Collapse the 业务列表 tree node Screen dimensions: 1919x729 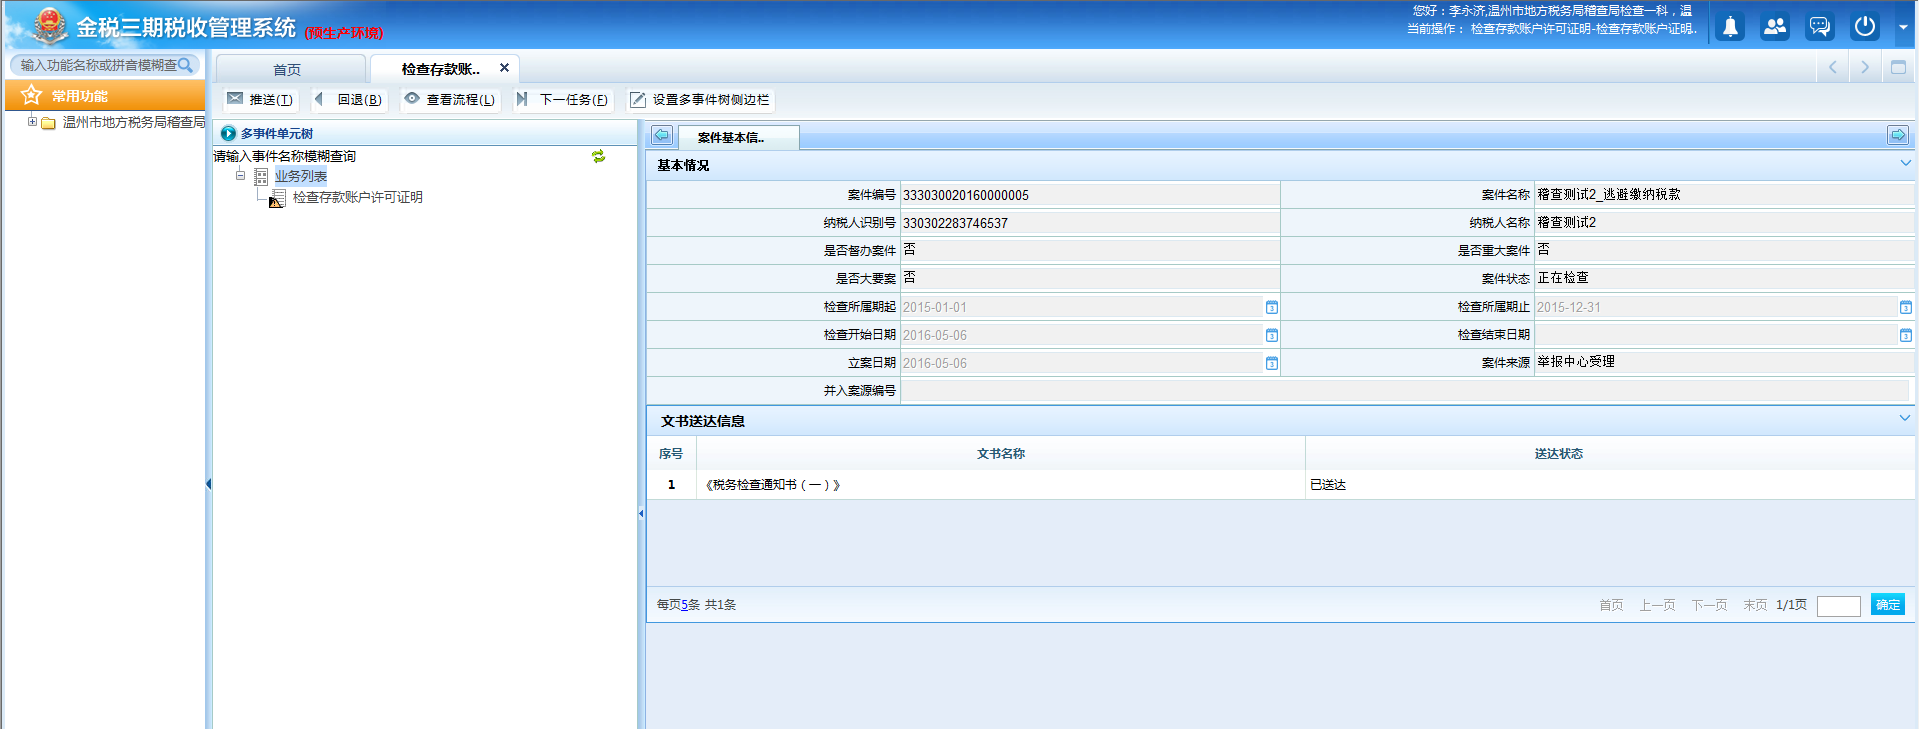point(240,176)
